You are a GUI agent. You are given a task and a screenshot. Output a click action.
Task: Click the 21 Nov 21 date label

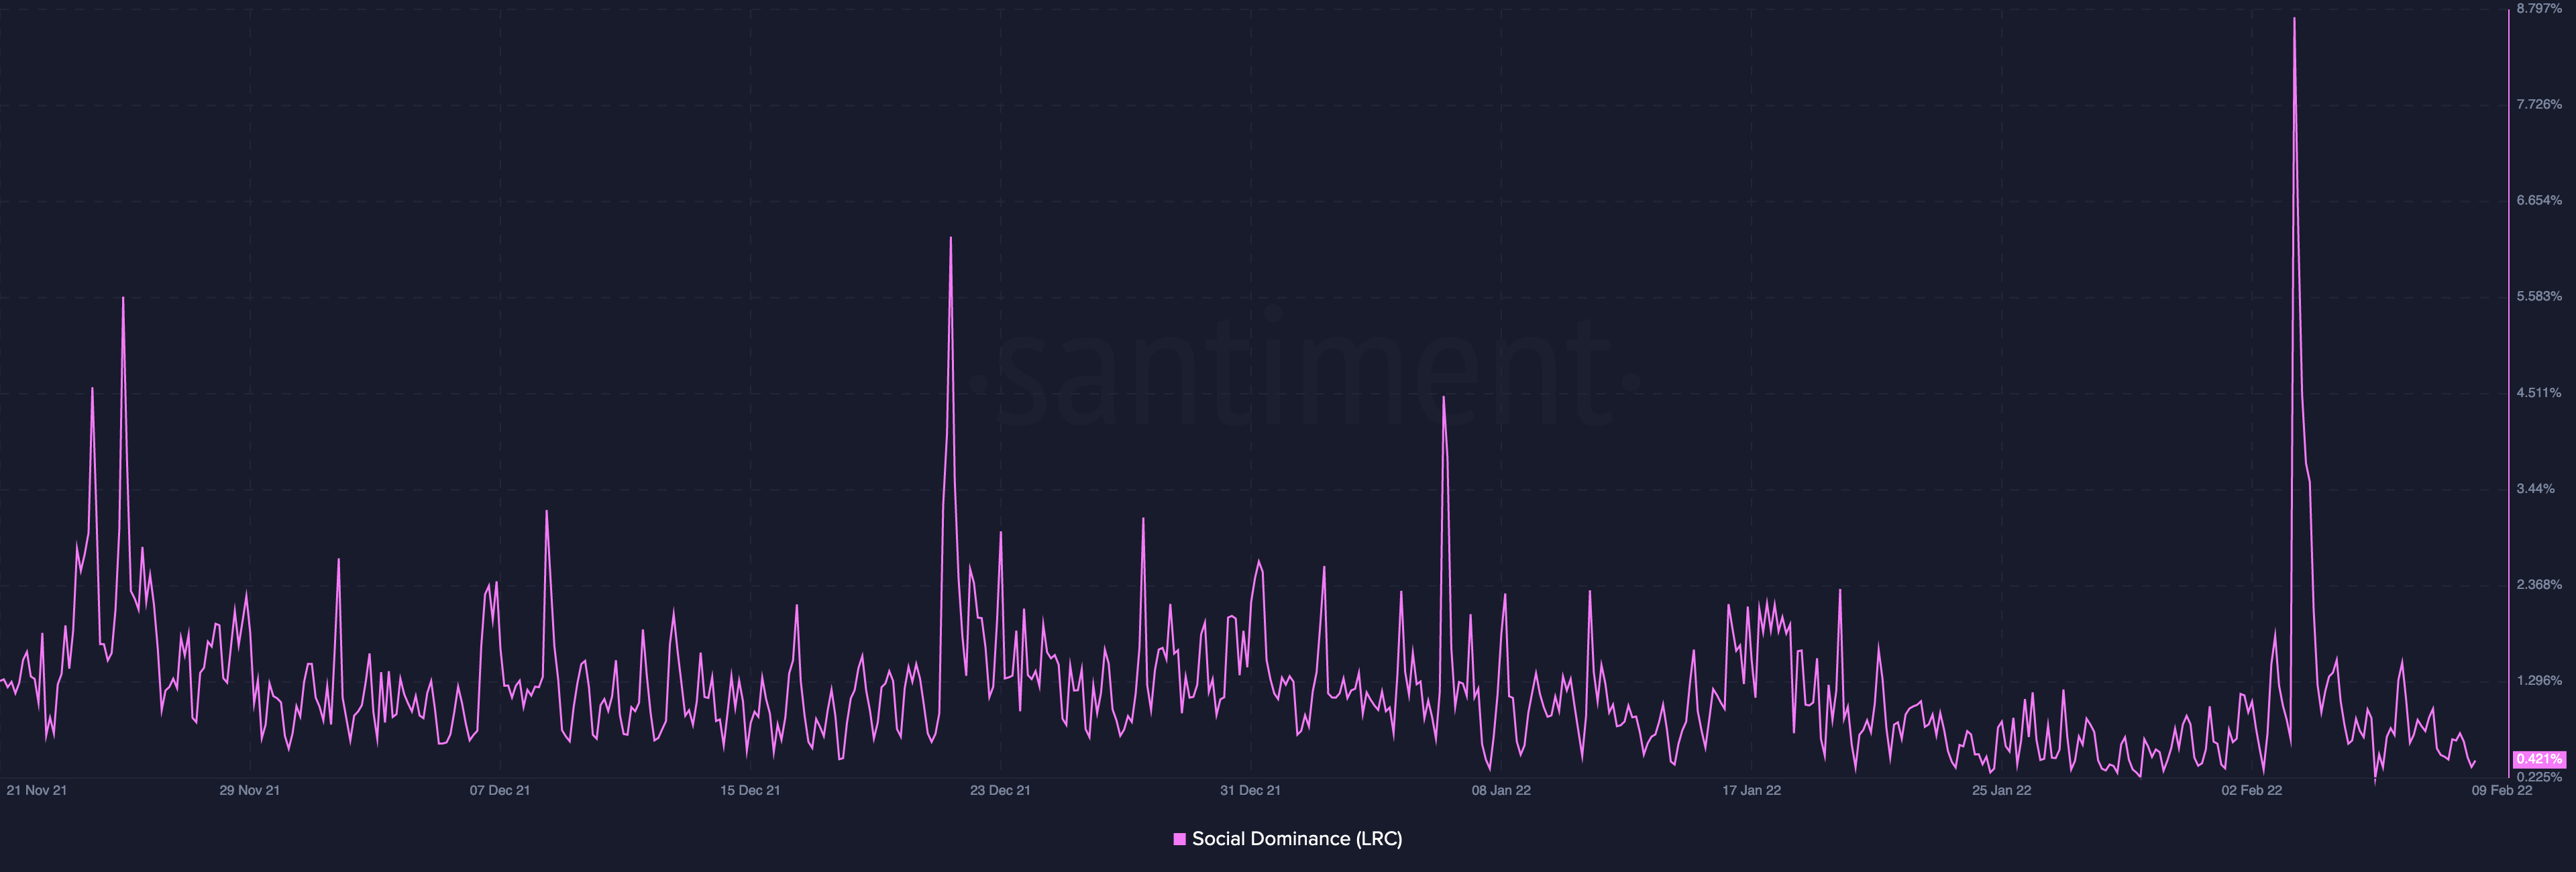37,790
